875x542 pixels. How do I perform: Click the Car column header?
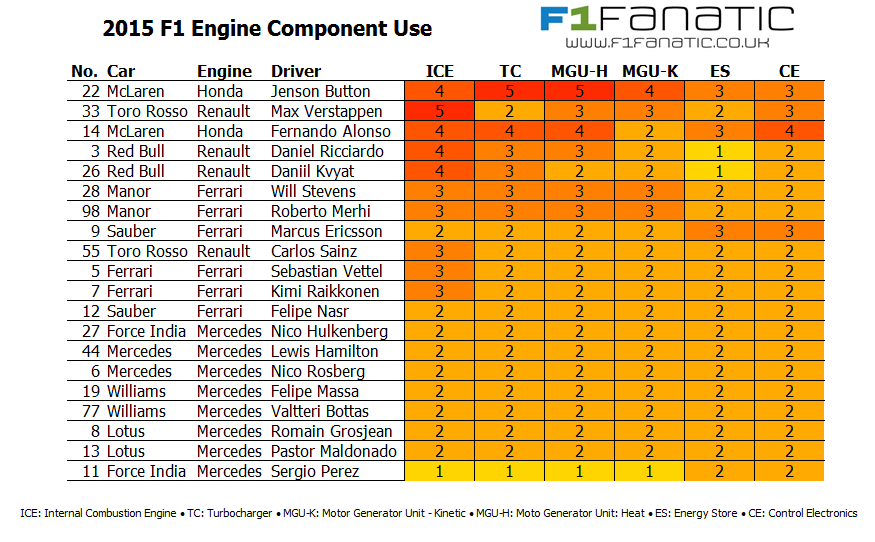click(x=121, y=71)
